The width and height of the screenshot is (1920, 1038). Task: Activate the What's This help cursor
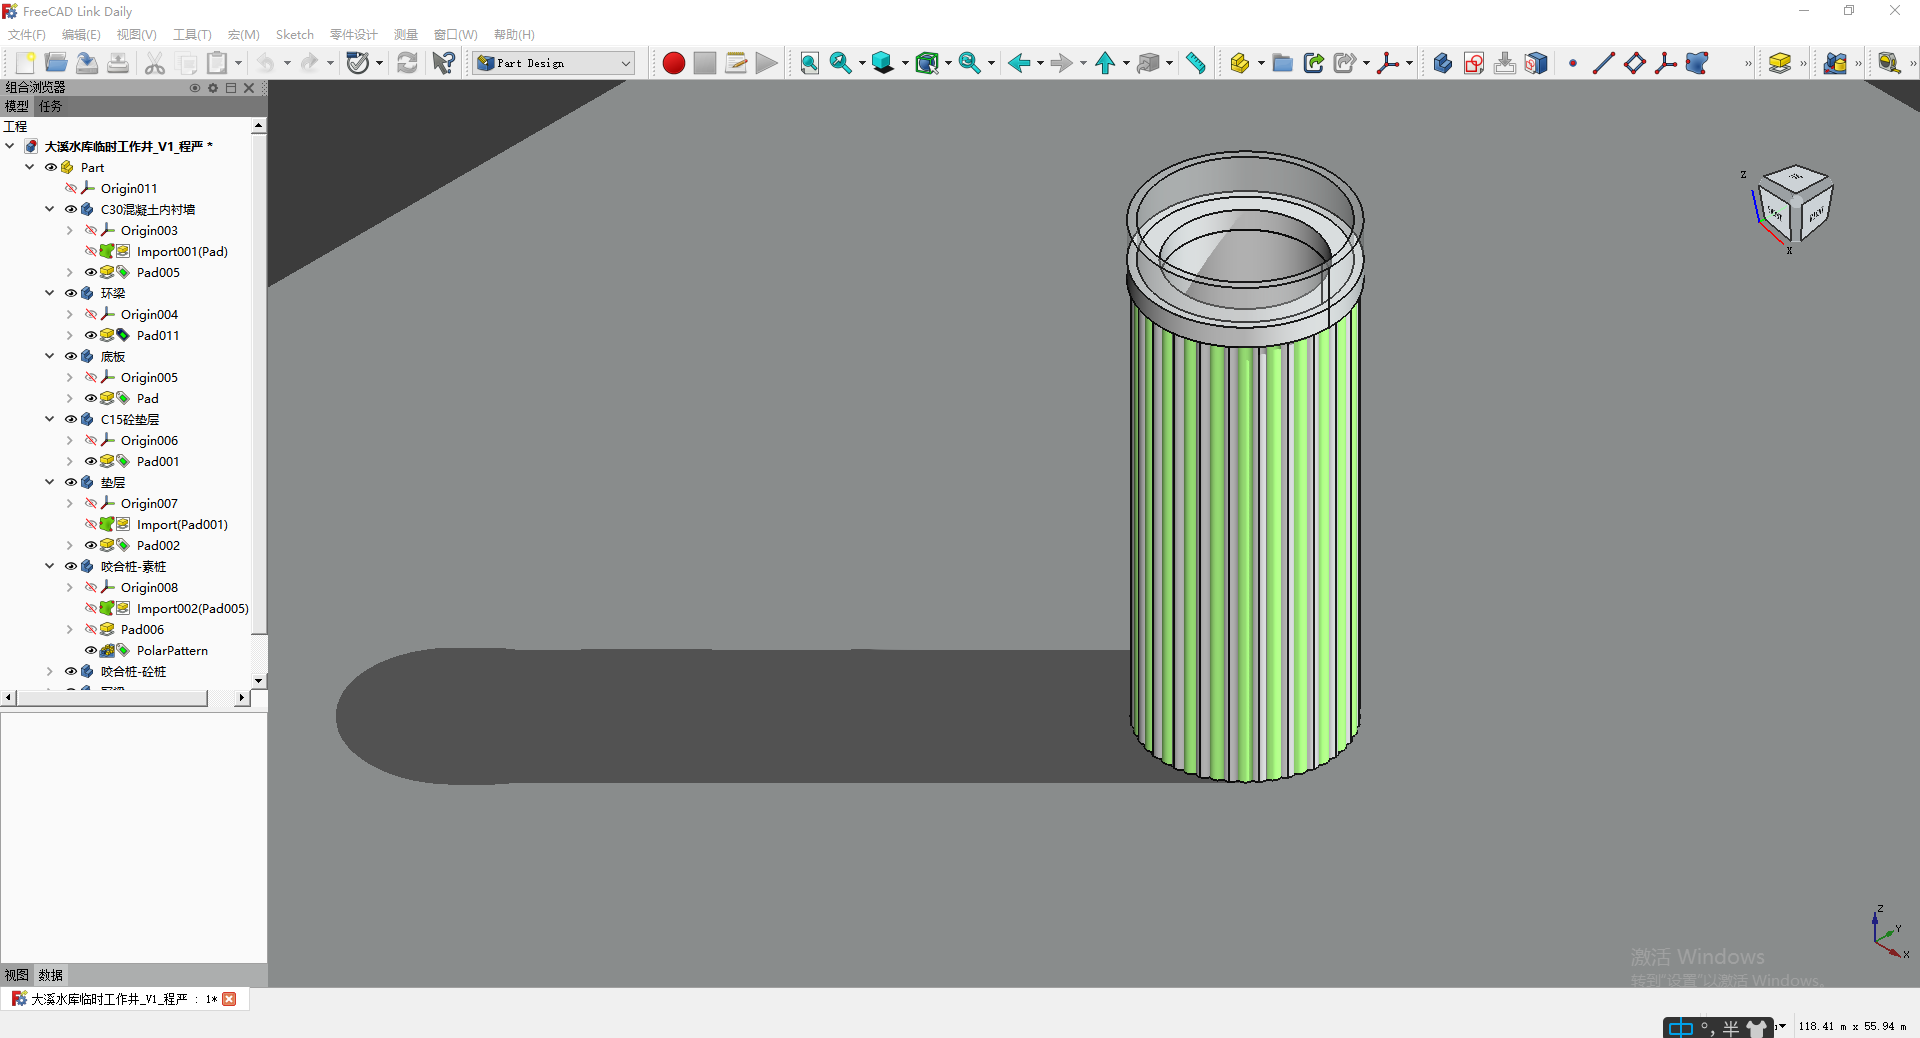coord(443,63)
